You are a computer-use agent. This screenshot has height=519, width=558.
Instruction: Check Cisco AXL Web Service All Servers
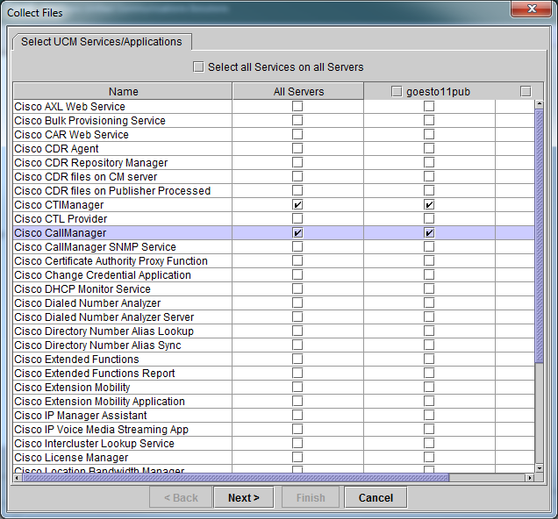point(298,106)
